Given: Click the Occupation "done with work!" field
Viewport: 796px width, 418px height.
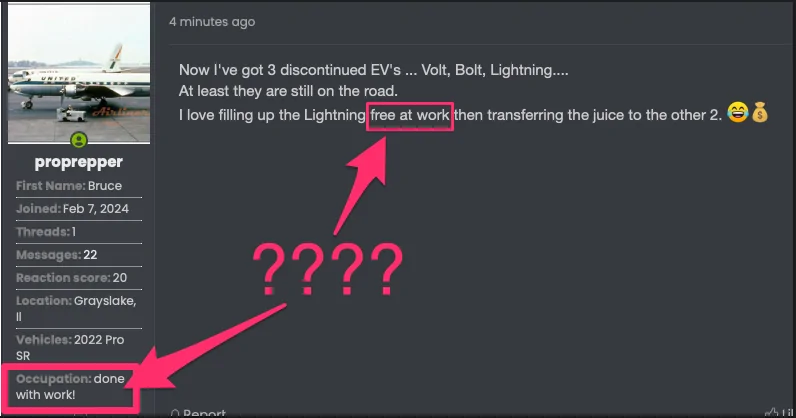Looking at the screenshot, I should click(x=70, y=387).
